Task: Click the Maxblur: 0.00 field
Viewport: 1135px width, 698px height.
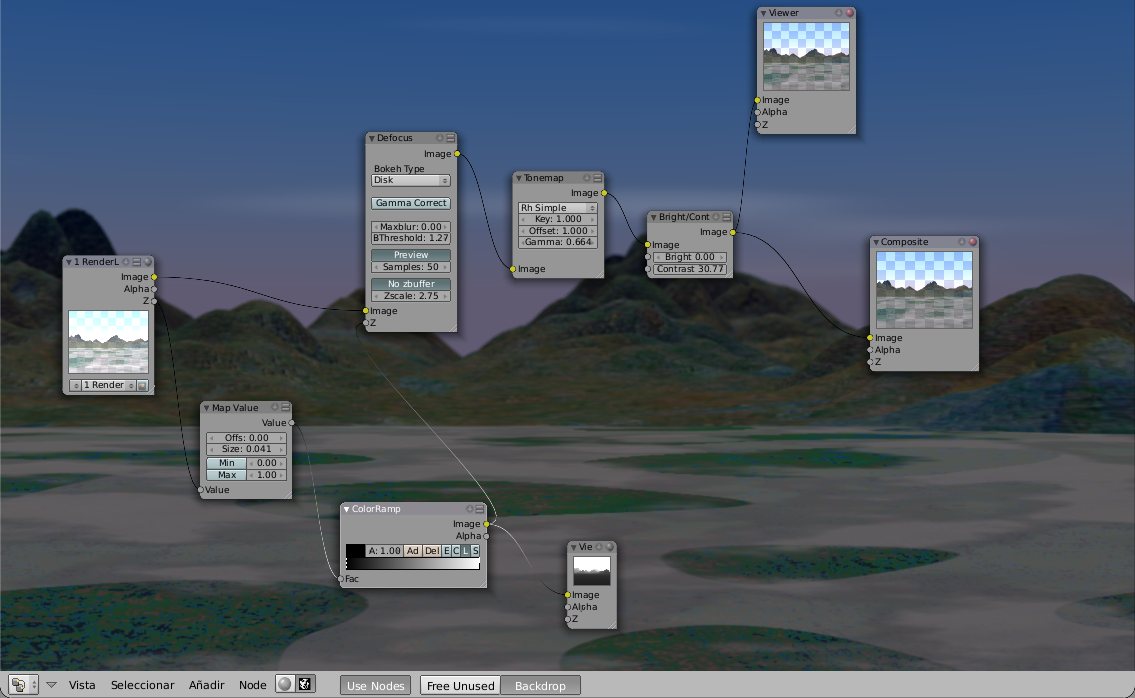Action: click(x=410, y=227)
